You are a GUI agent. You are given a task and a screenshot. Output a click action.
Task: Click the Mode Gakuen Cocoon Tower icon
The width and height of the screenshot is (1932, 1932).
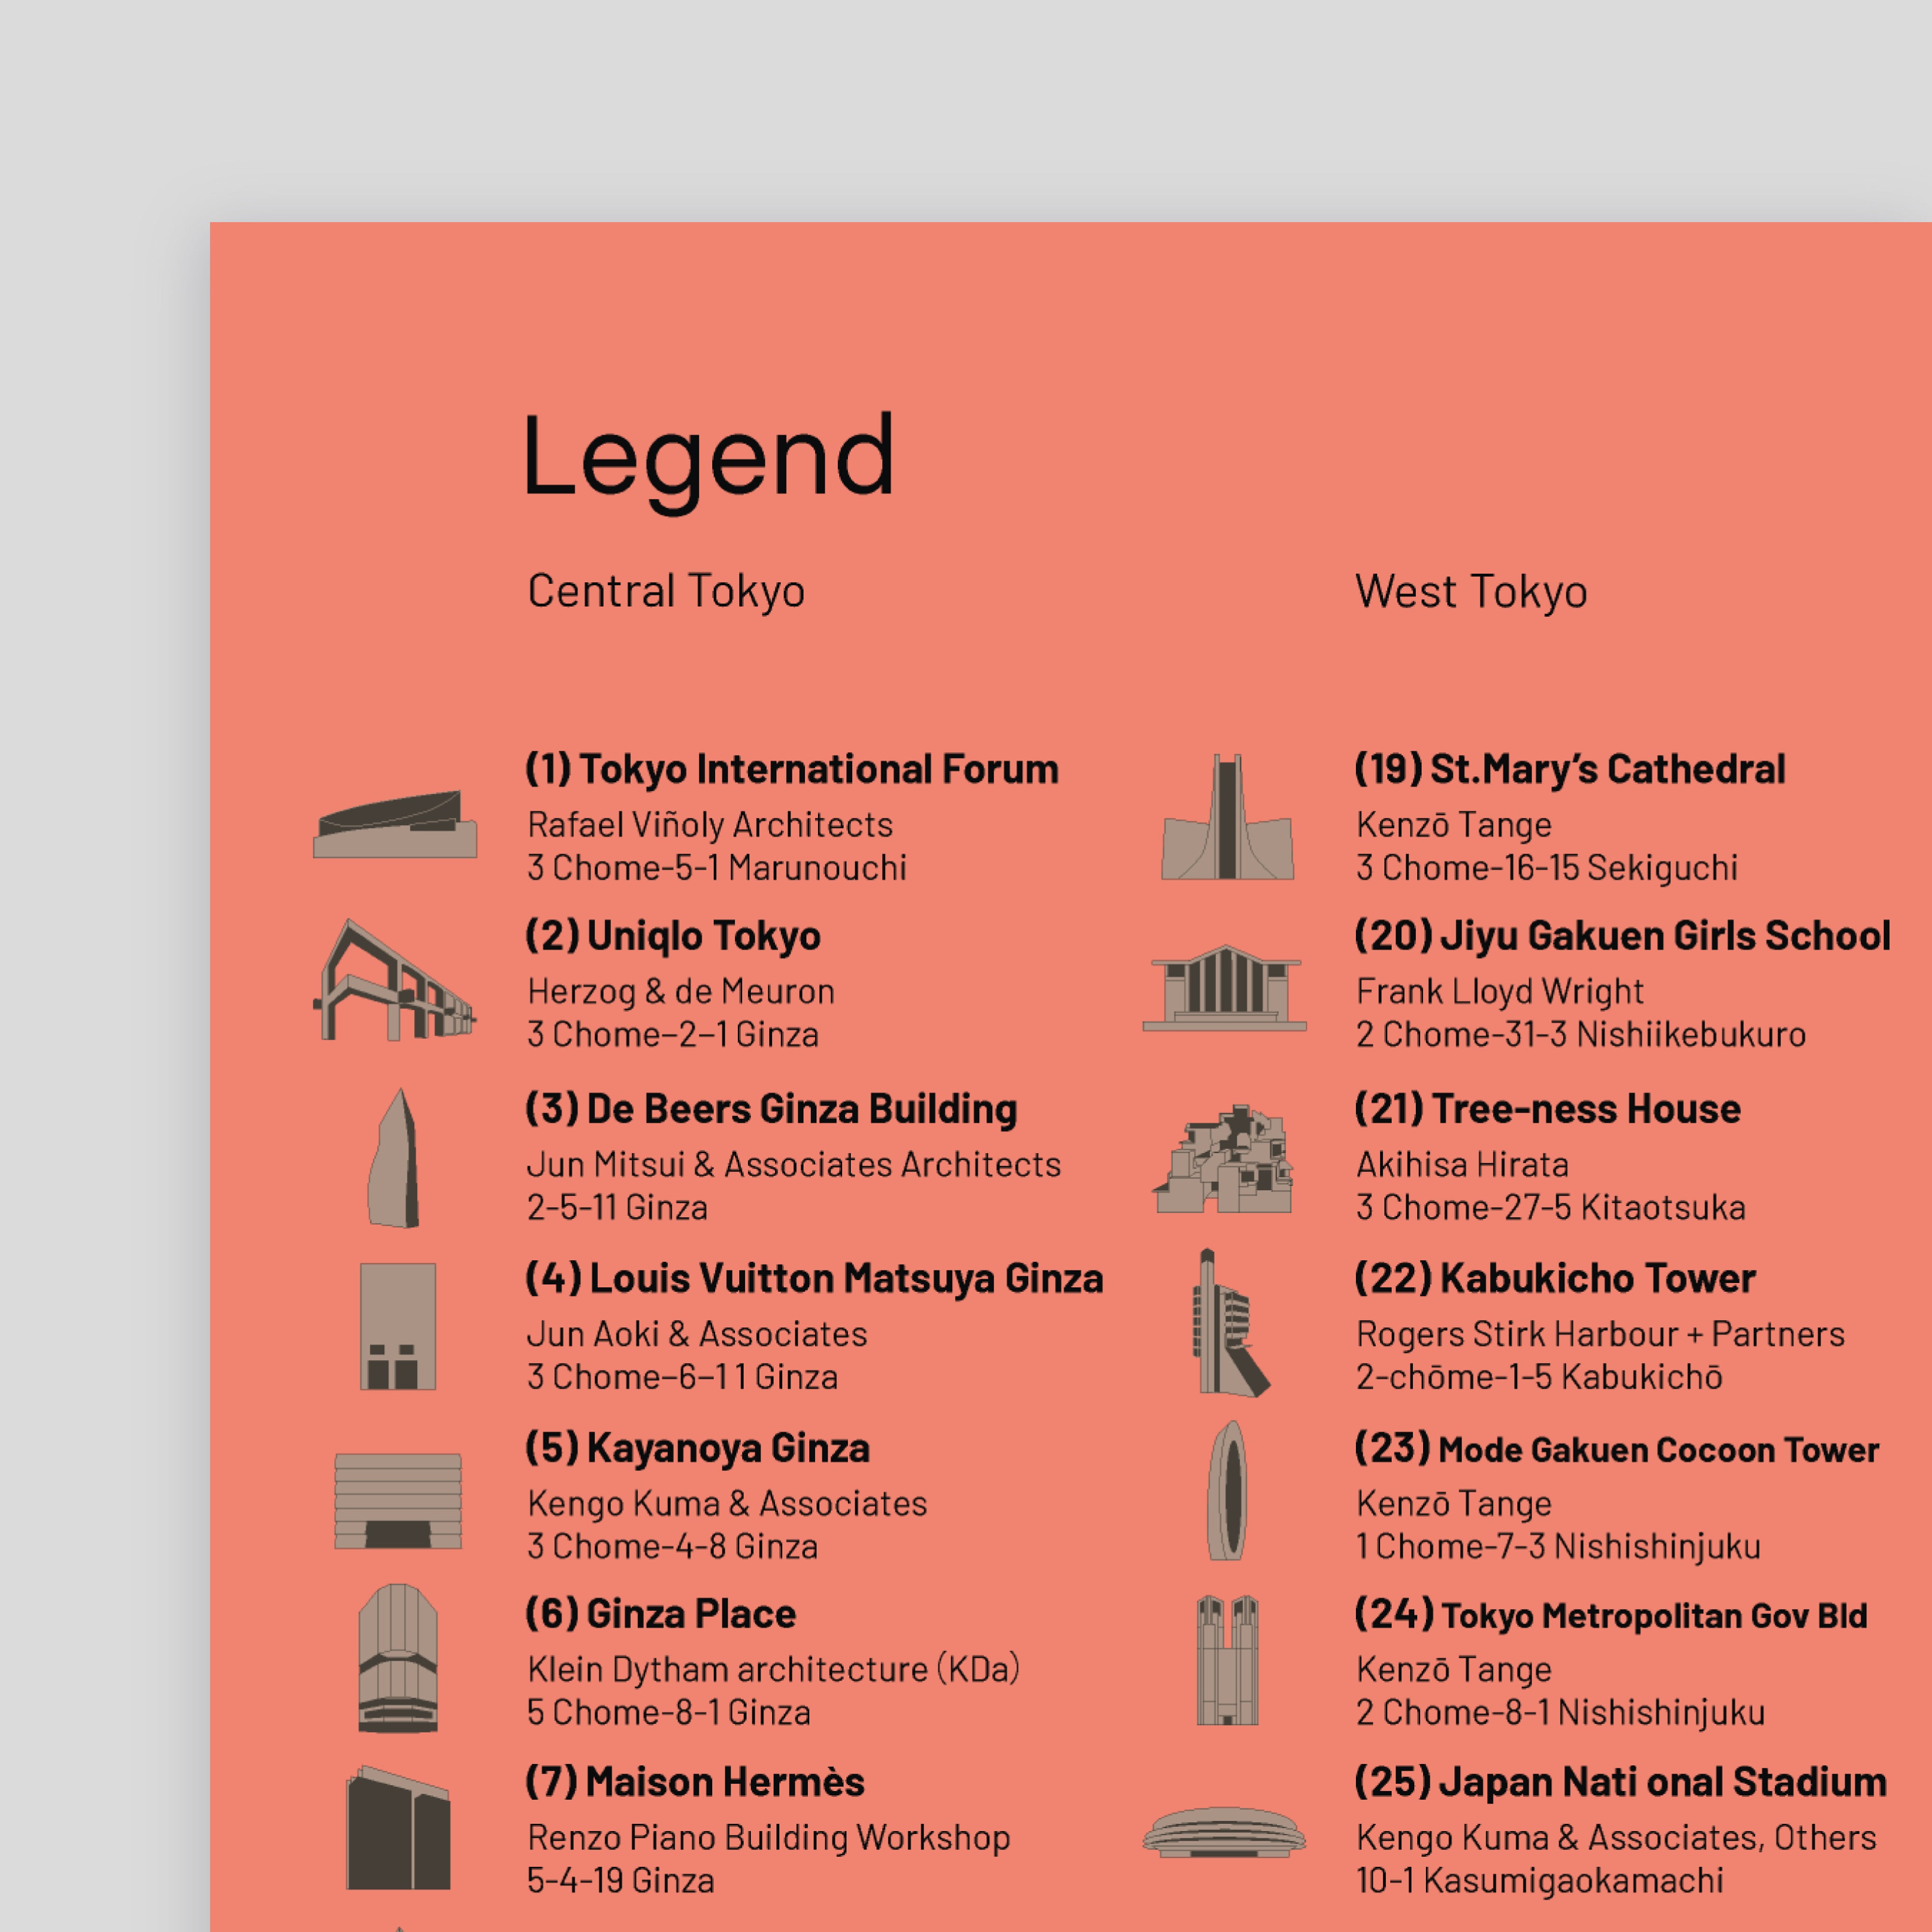[x=1227, y=1490]
